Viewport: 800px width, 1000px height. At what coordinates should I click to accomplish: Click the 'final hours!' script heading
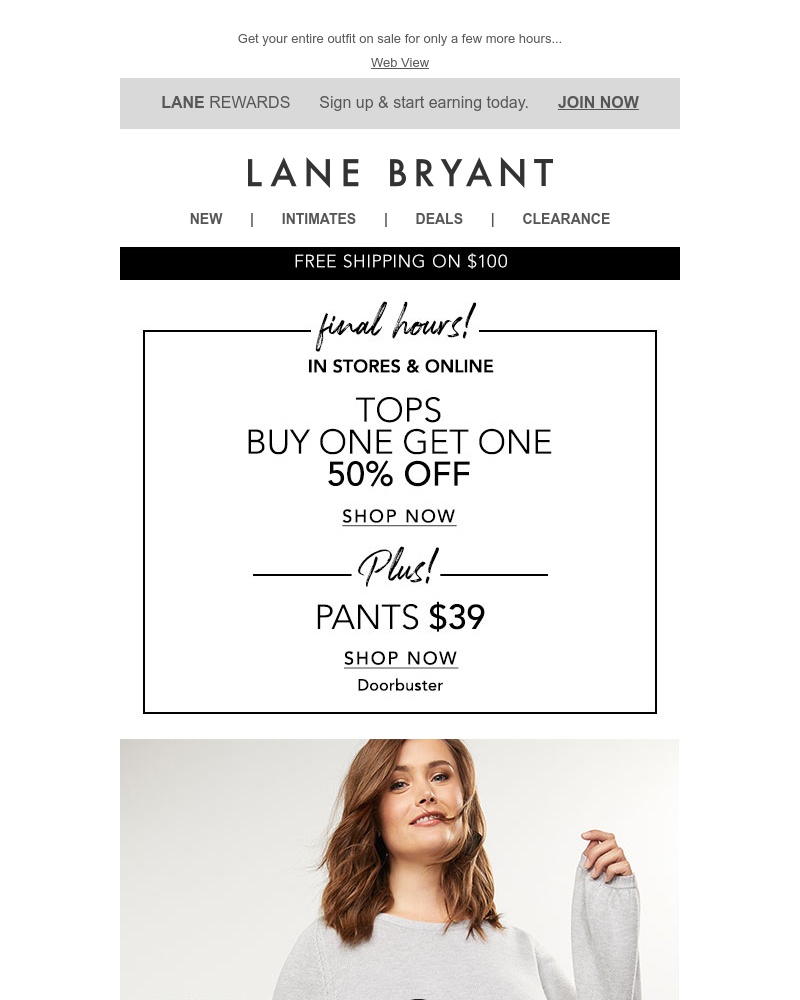click(396, 325)
